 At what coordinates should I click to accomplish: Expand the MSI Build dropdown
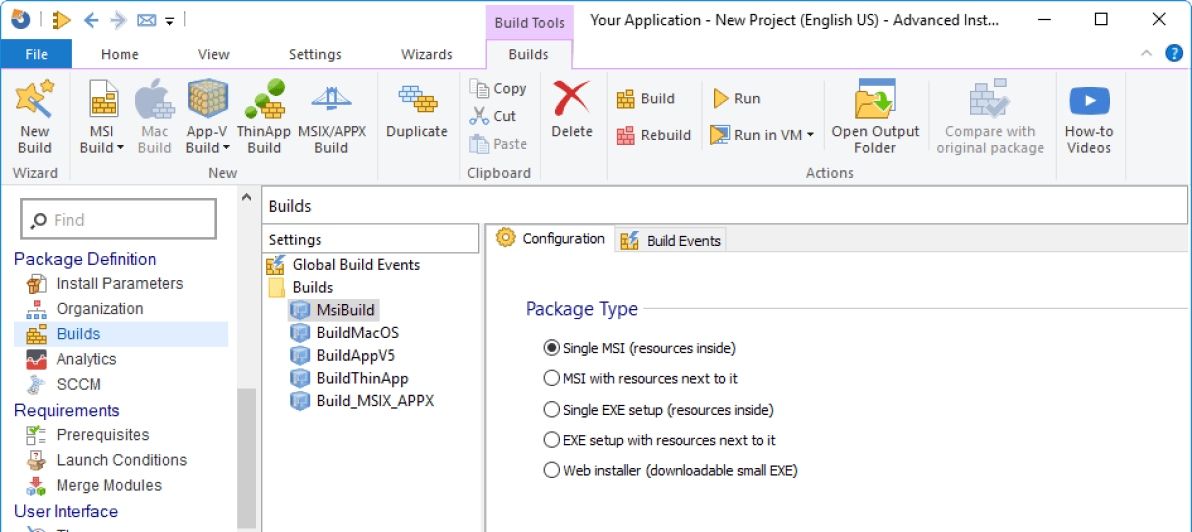[120, 148]
